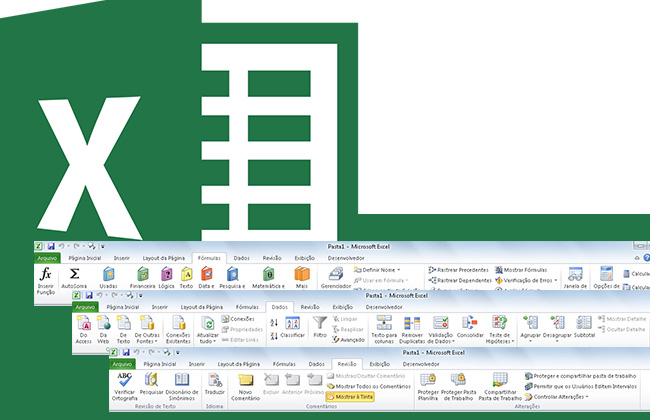
Task: Click Da Web import icon
Action: coord(103,323)
